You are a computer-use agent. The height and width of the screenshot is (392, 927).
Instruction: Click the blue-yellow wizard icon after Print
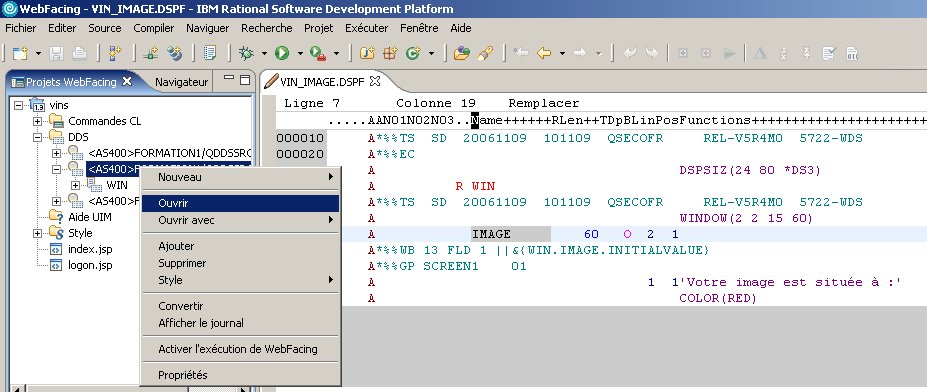[x=115, y=53]
